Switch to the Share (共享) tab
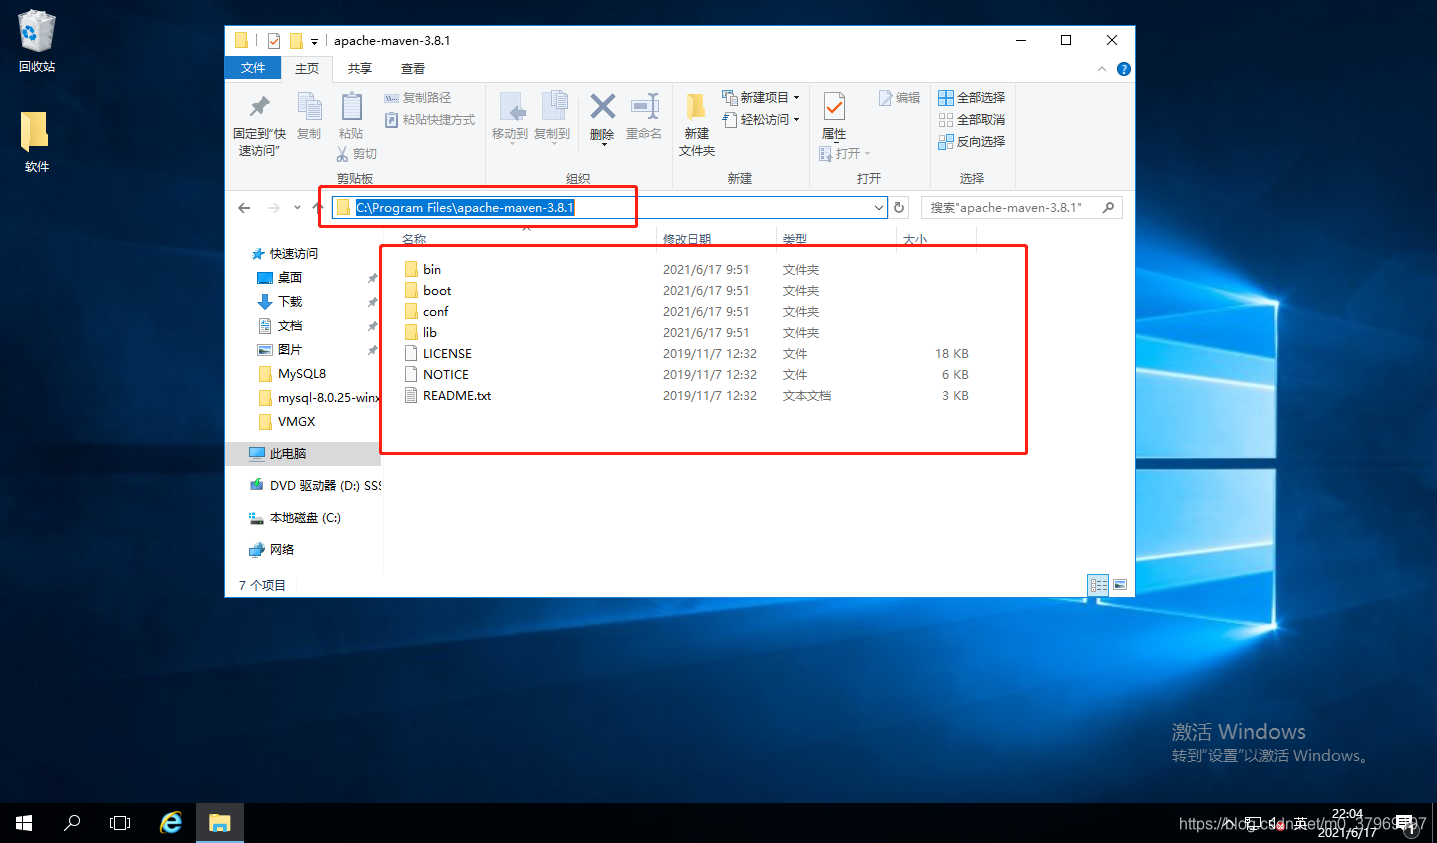 click(x=360, y=69)
